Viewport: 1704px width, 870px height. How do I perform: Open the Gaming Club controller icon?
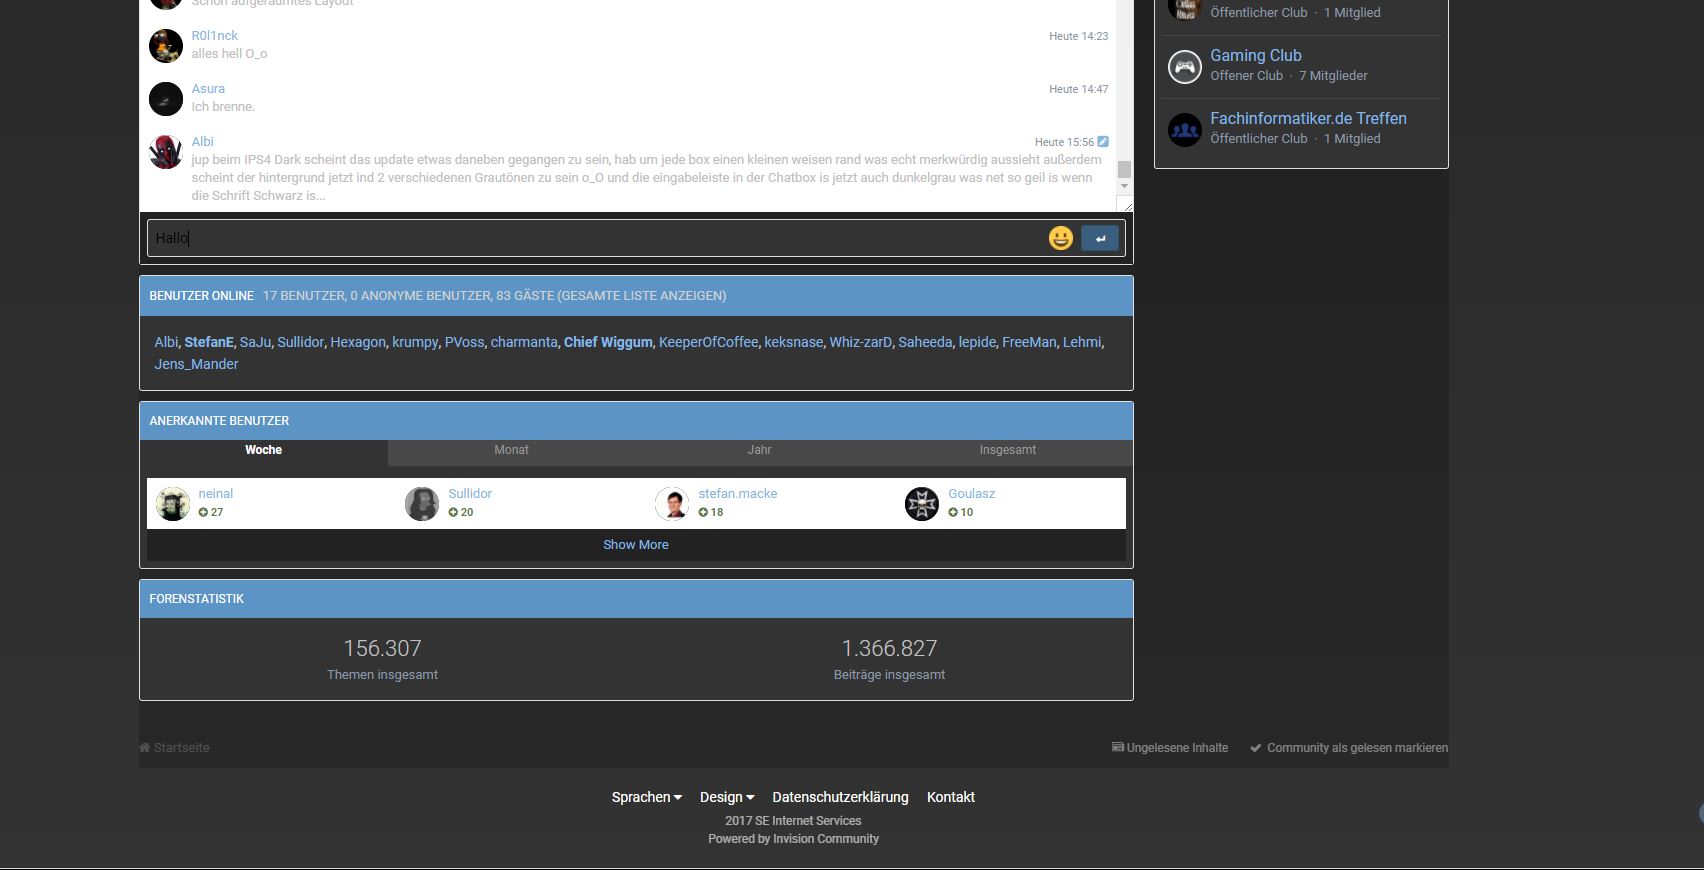(x=1185, y=67)
